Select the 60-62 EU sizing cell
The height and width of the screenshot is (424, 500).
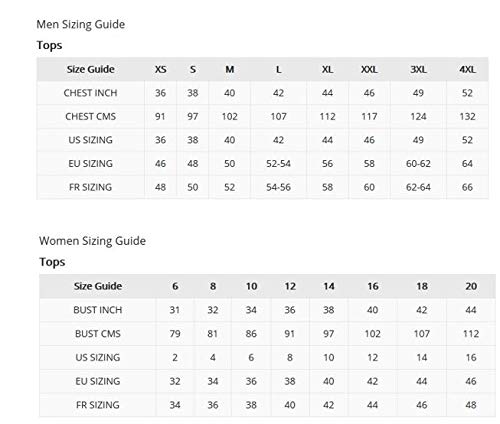pyautogui.click(x=418, y=164)
